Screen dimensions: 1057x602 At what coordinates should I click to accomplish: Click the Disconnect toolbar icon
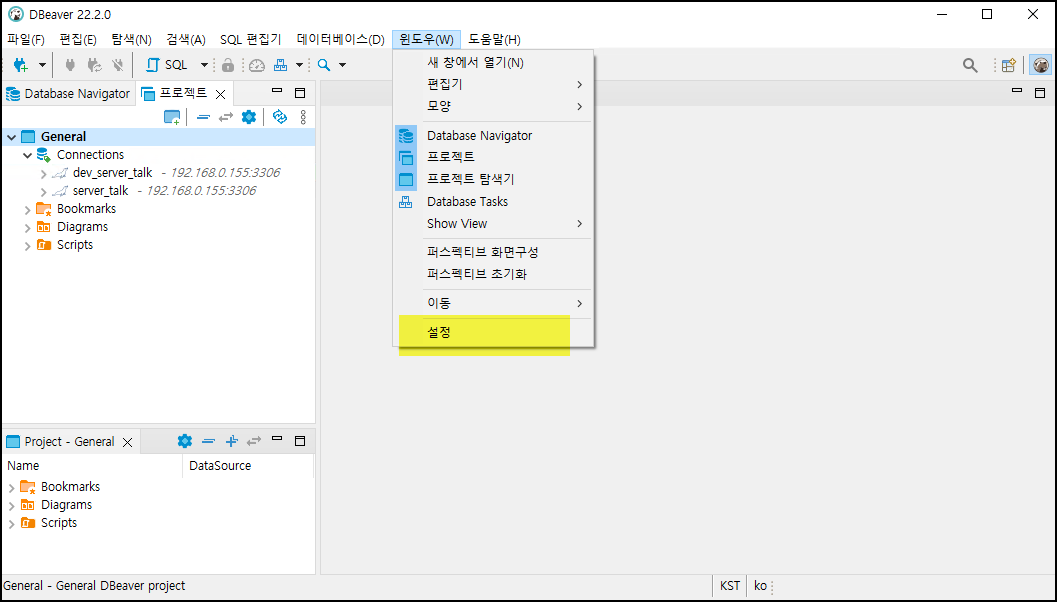point(118,65)
